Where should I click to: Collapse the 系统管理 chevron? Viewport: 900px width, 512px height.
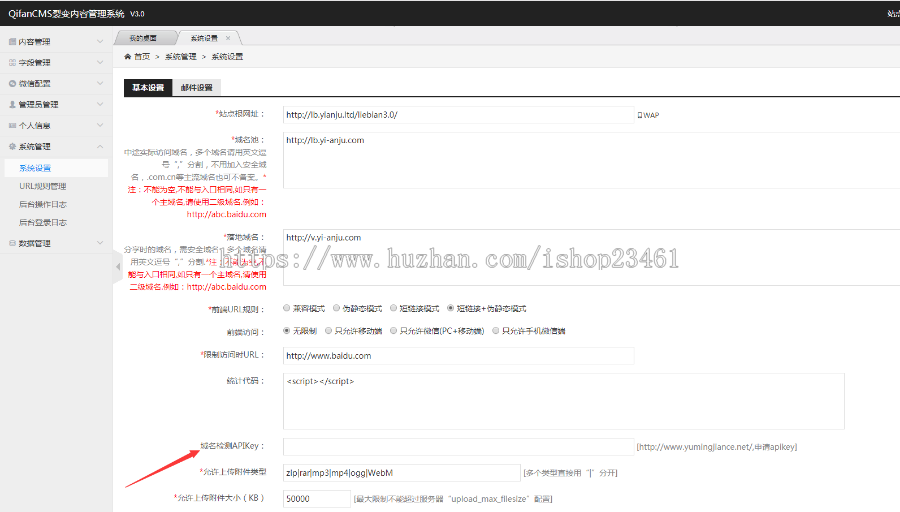100,146
